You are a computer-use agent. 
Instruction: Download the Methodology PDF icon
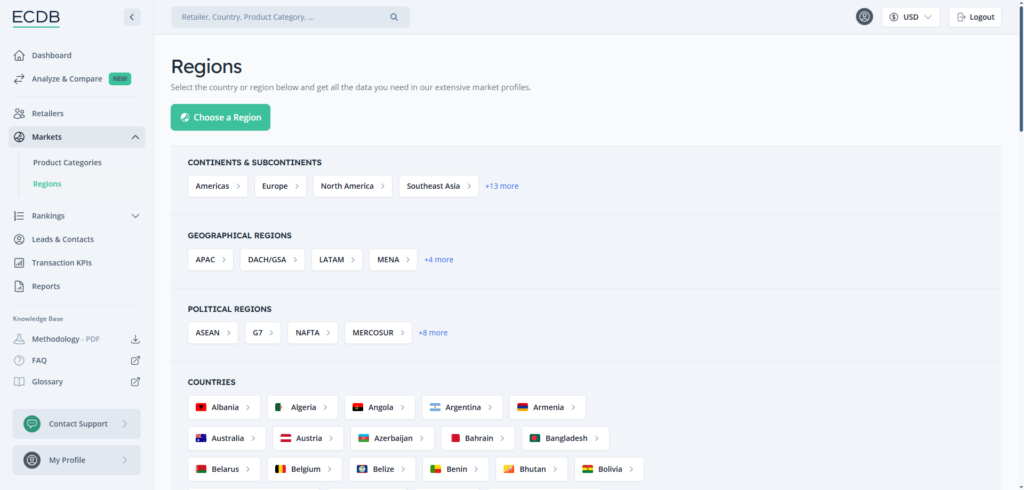(135, 339)
